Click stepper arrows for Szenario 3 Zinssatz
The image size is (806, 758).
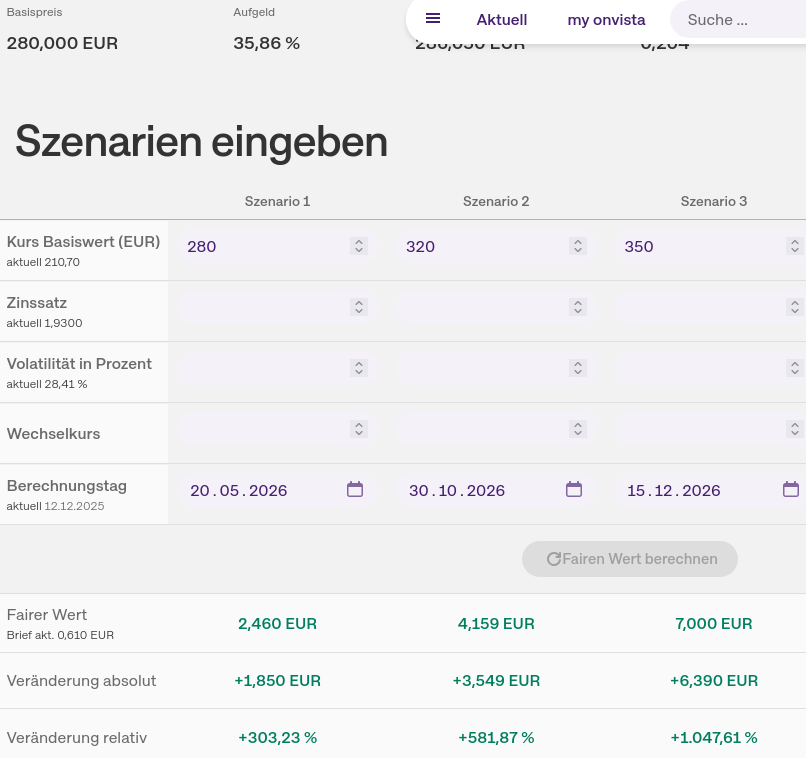tap(795, 307)
